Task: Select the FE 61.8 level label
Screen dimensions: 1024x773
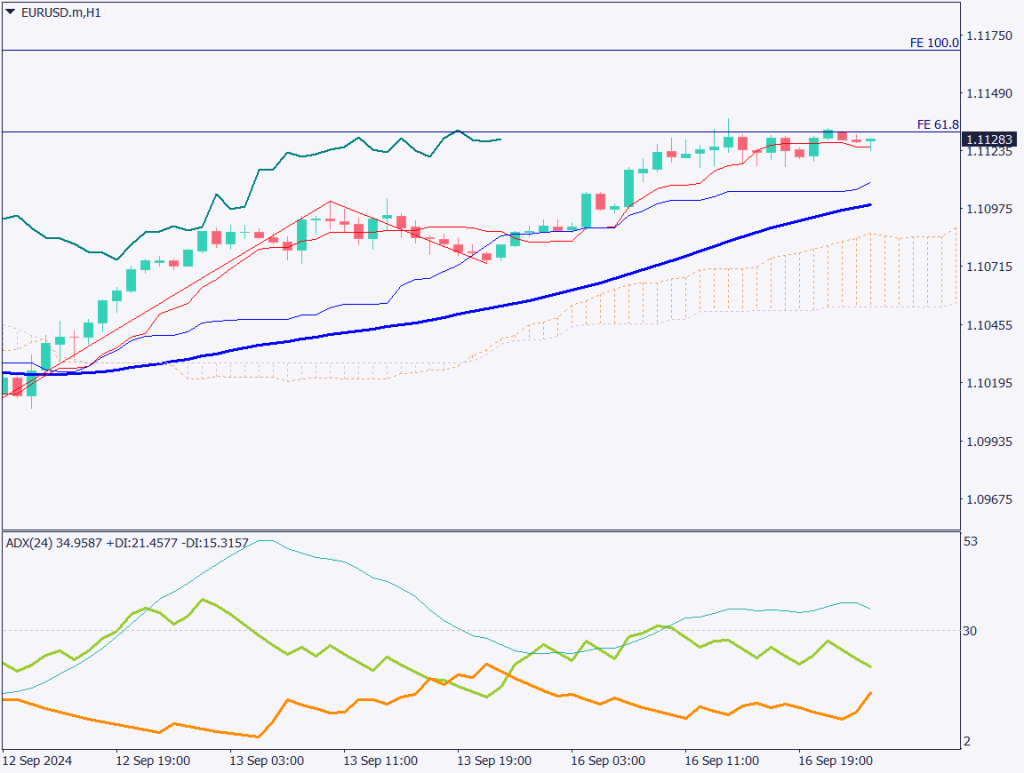Action: (x=936, y=125)
